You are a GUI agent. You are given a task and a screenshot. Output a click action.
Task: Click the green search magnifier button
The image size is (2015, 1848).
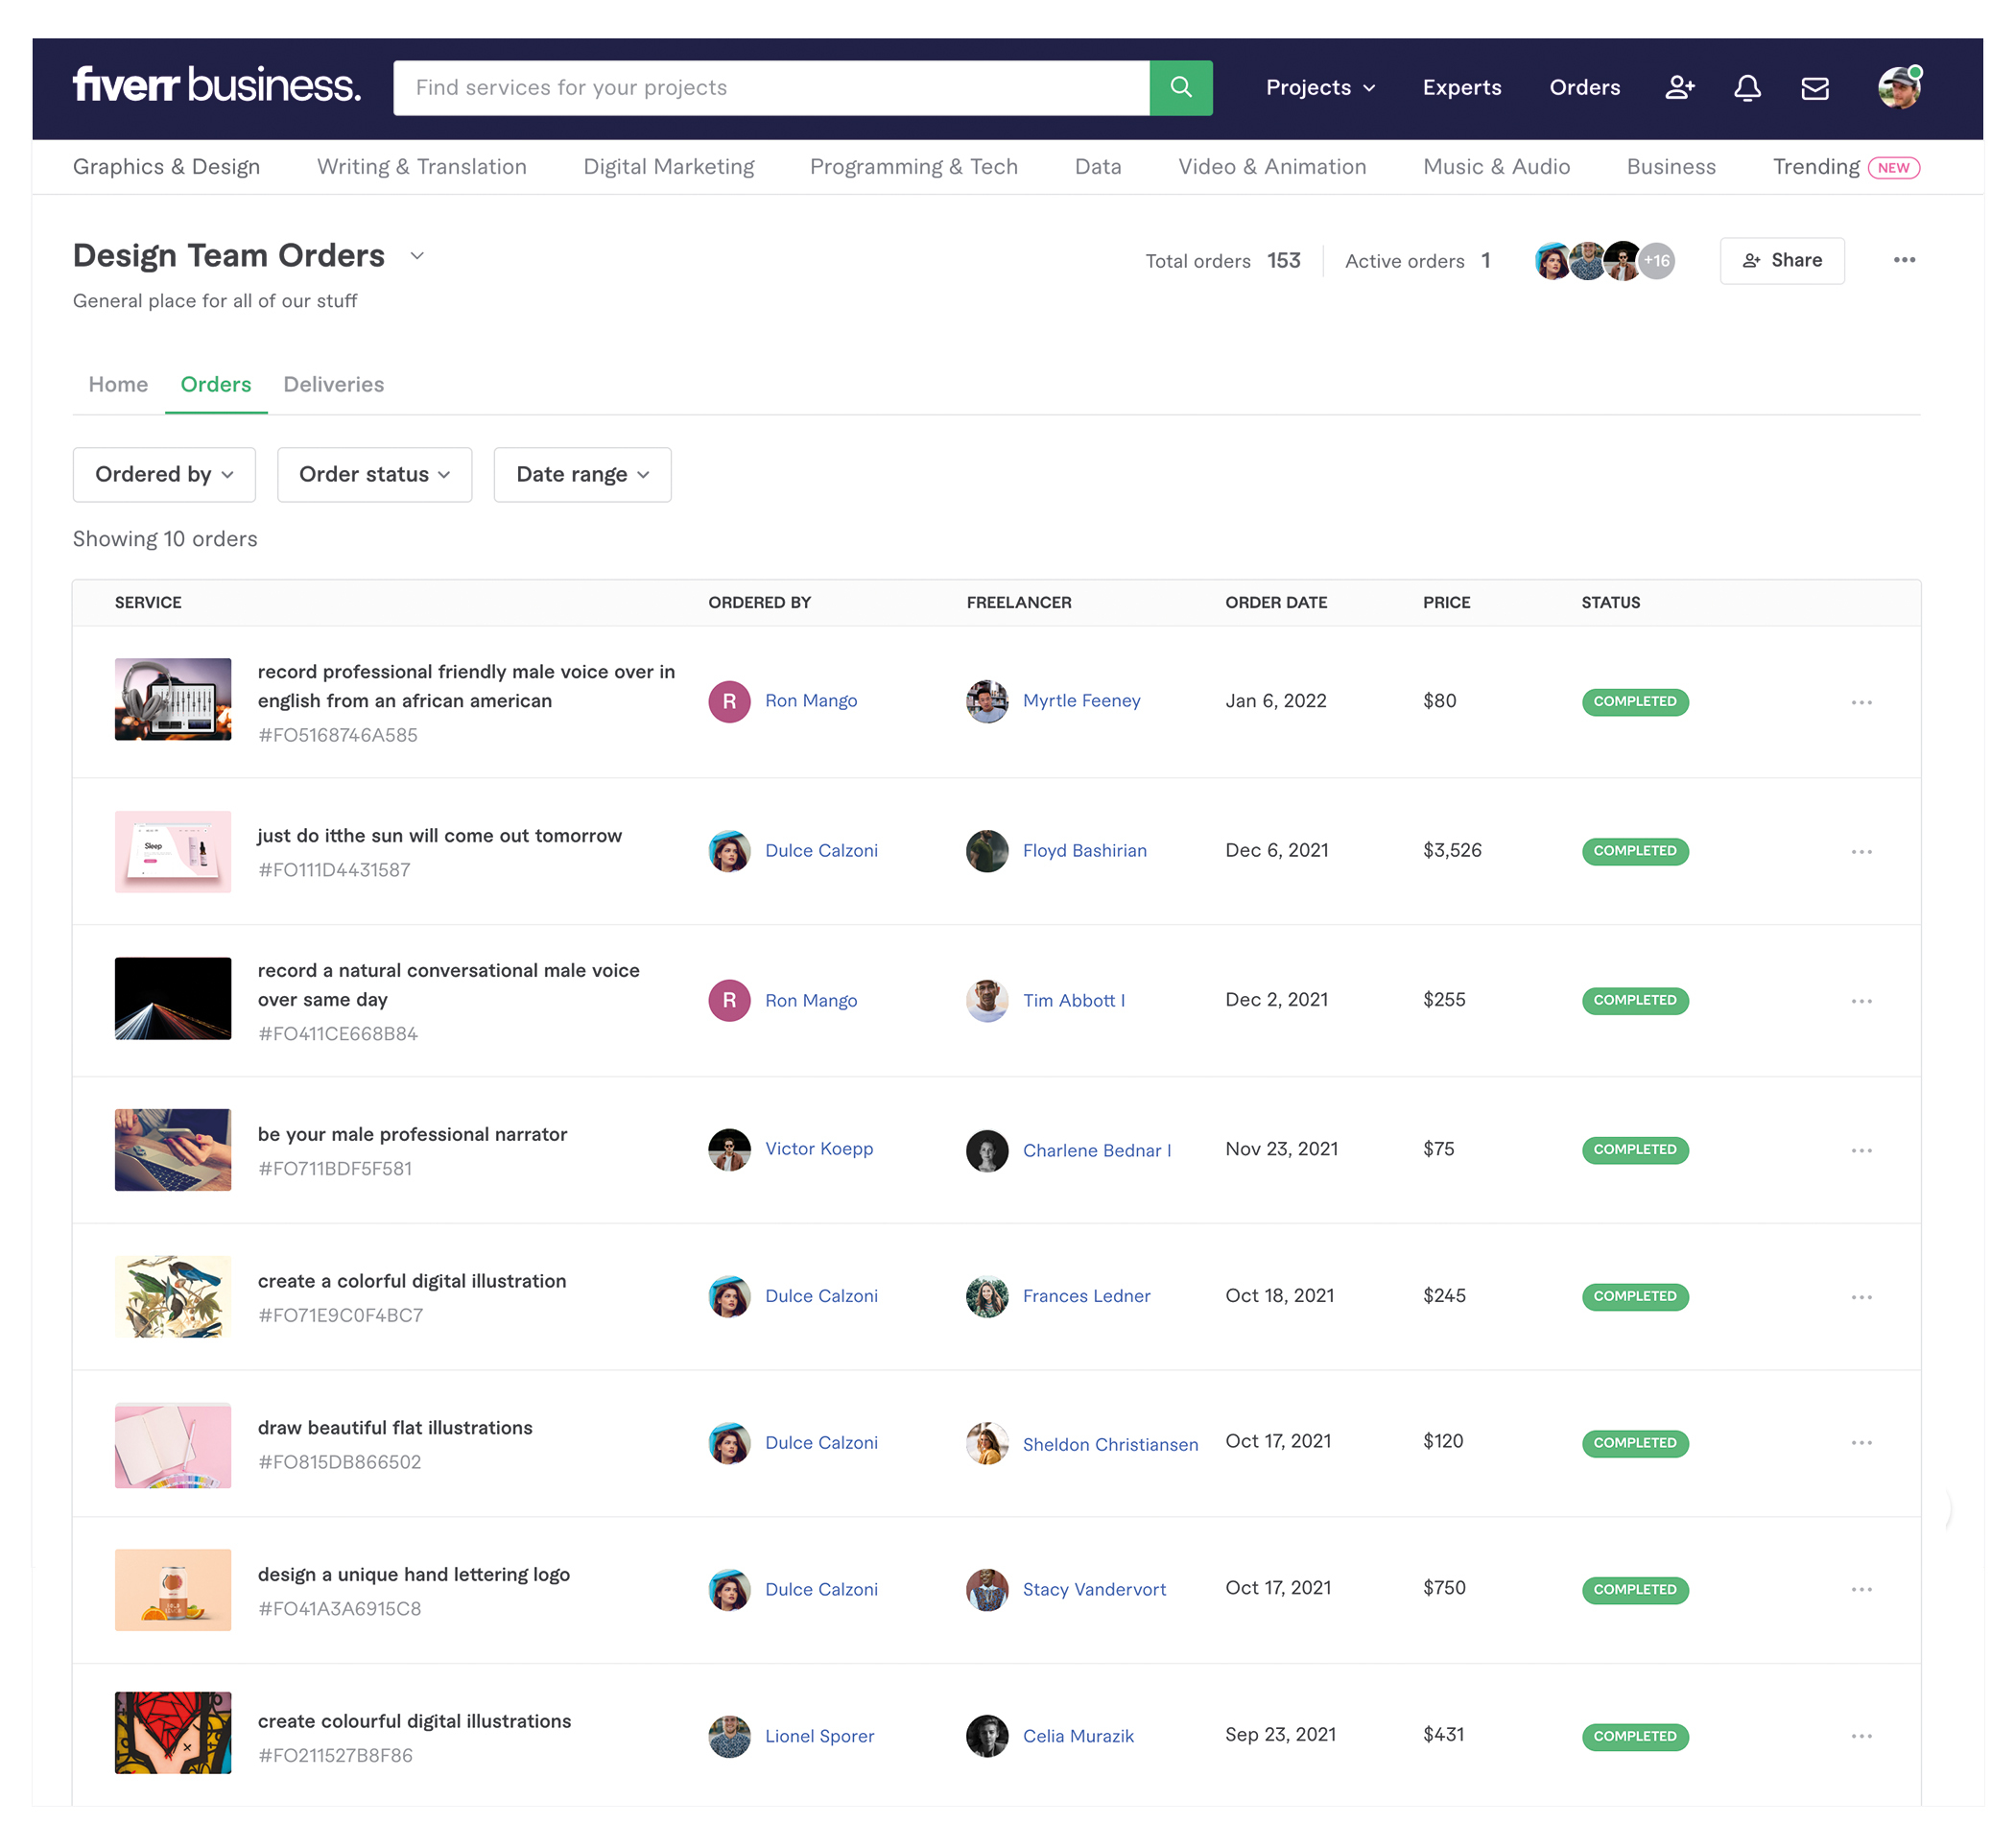(1180, 87)
